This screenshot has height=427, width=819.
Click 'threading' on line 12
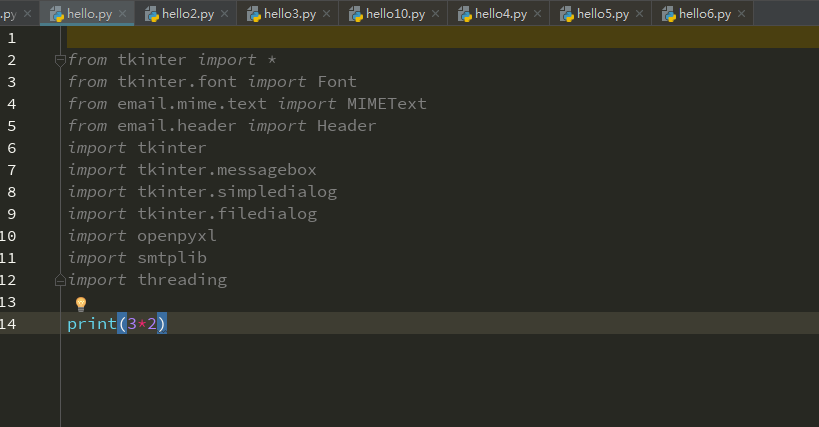(x=182, y=280)
